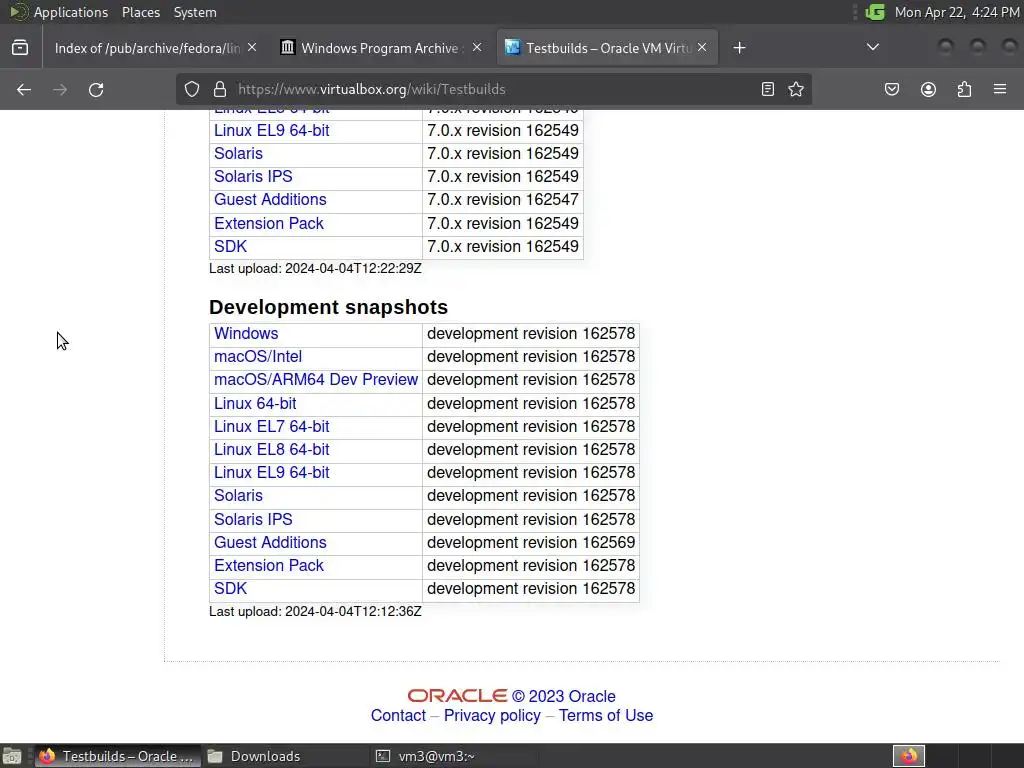Click the Last upload 2024-04-04T12:12:36Z text
The width and height of the screenshot is (1024, 768).
pos(315,612)
